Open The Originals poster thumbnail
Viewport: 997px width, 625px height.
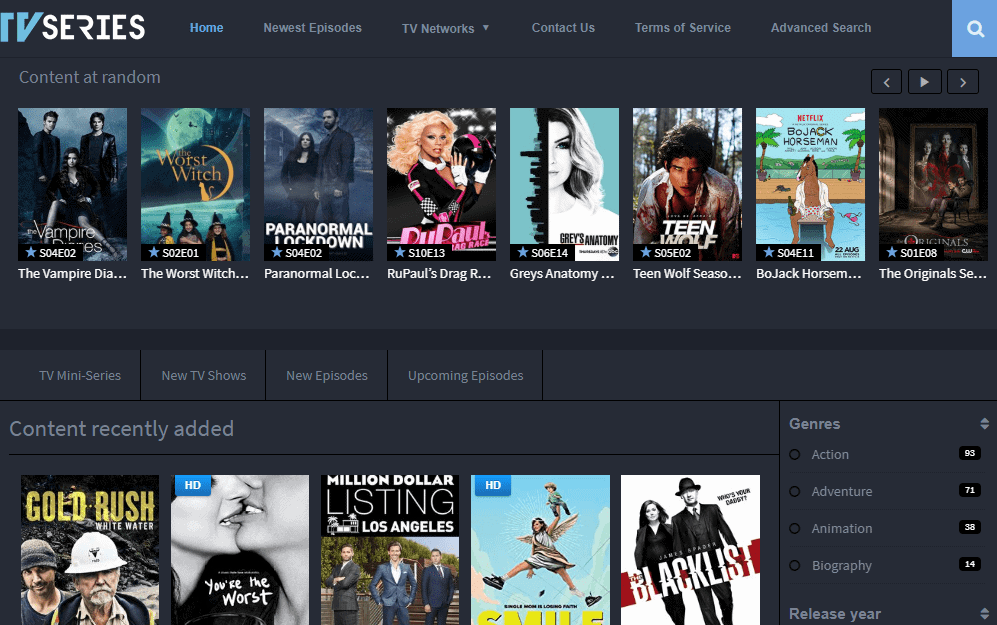coord(933,184)
